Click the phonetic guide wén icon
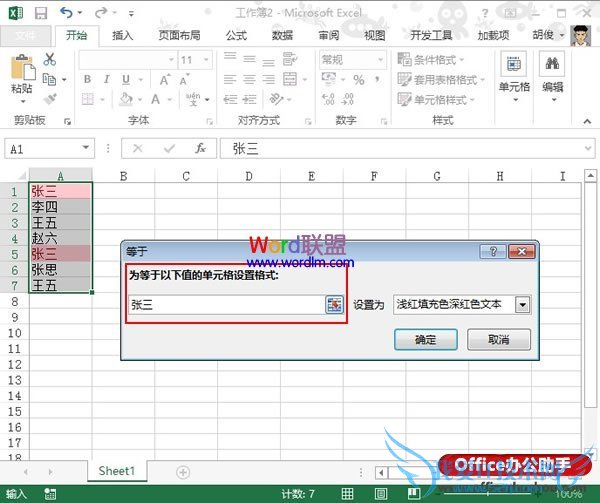The image size is (600, 503). point(193,99)
